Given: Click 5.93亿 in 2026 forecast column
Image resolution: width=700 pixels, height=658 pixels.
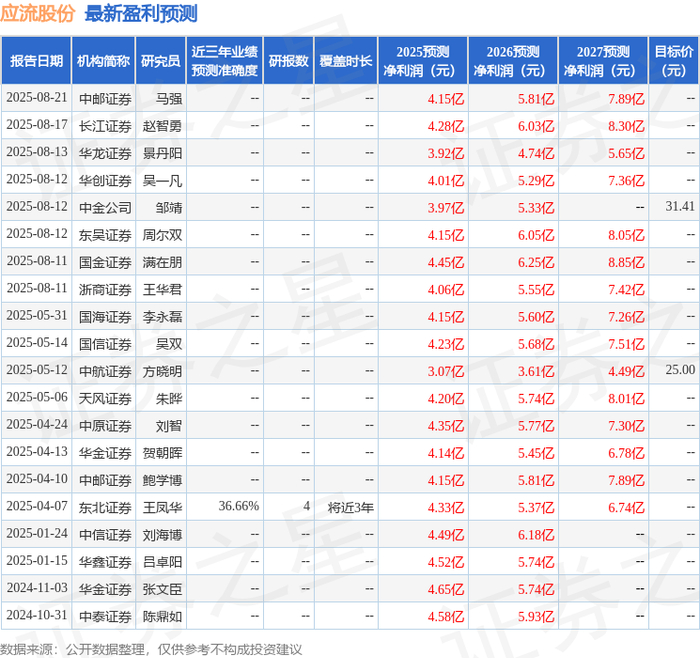Looking at the screenshot, I should tap(536, 616).
